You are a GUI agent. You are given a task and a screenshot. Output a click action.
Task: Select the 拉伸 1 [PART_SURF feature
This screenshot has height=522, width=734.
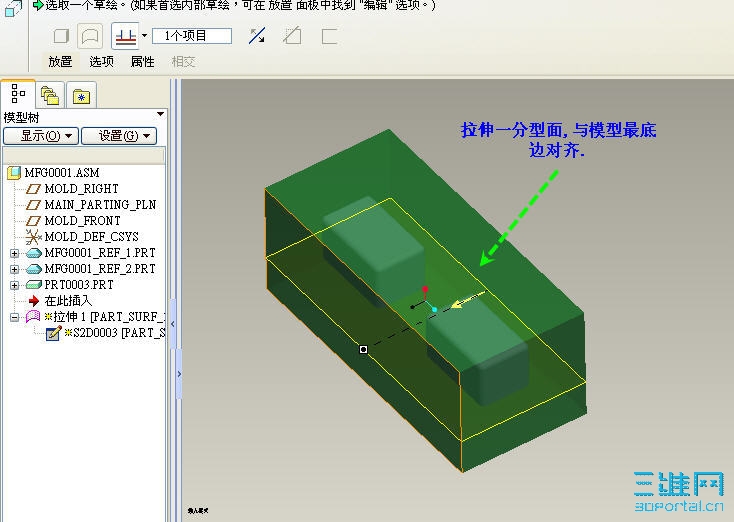(x=109, y=317)
